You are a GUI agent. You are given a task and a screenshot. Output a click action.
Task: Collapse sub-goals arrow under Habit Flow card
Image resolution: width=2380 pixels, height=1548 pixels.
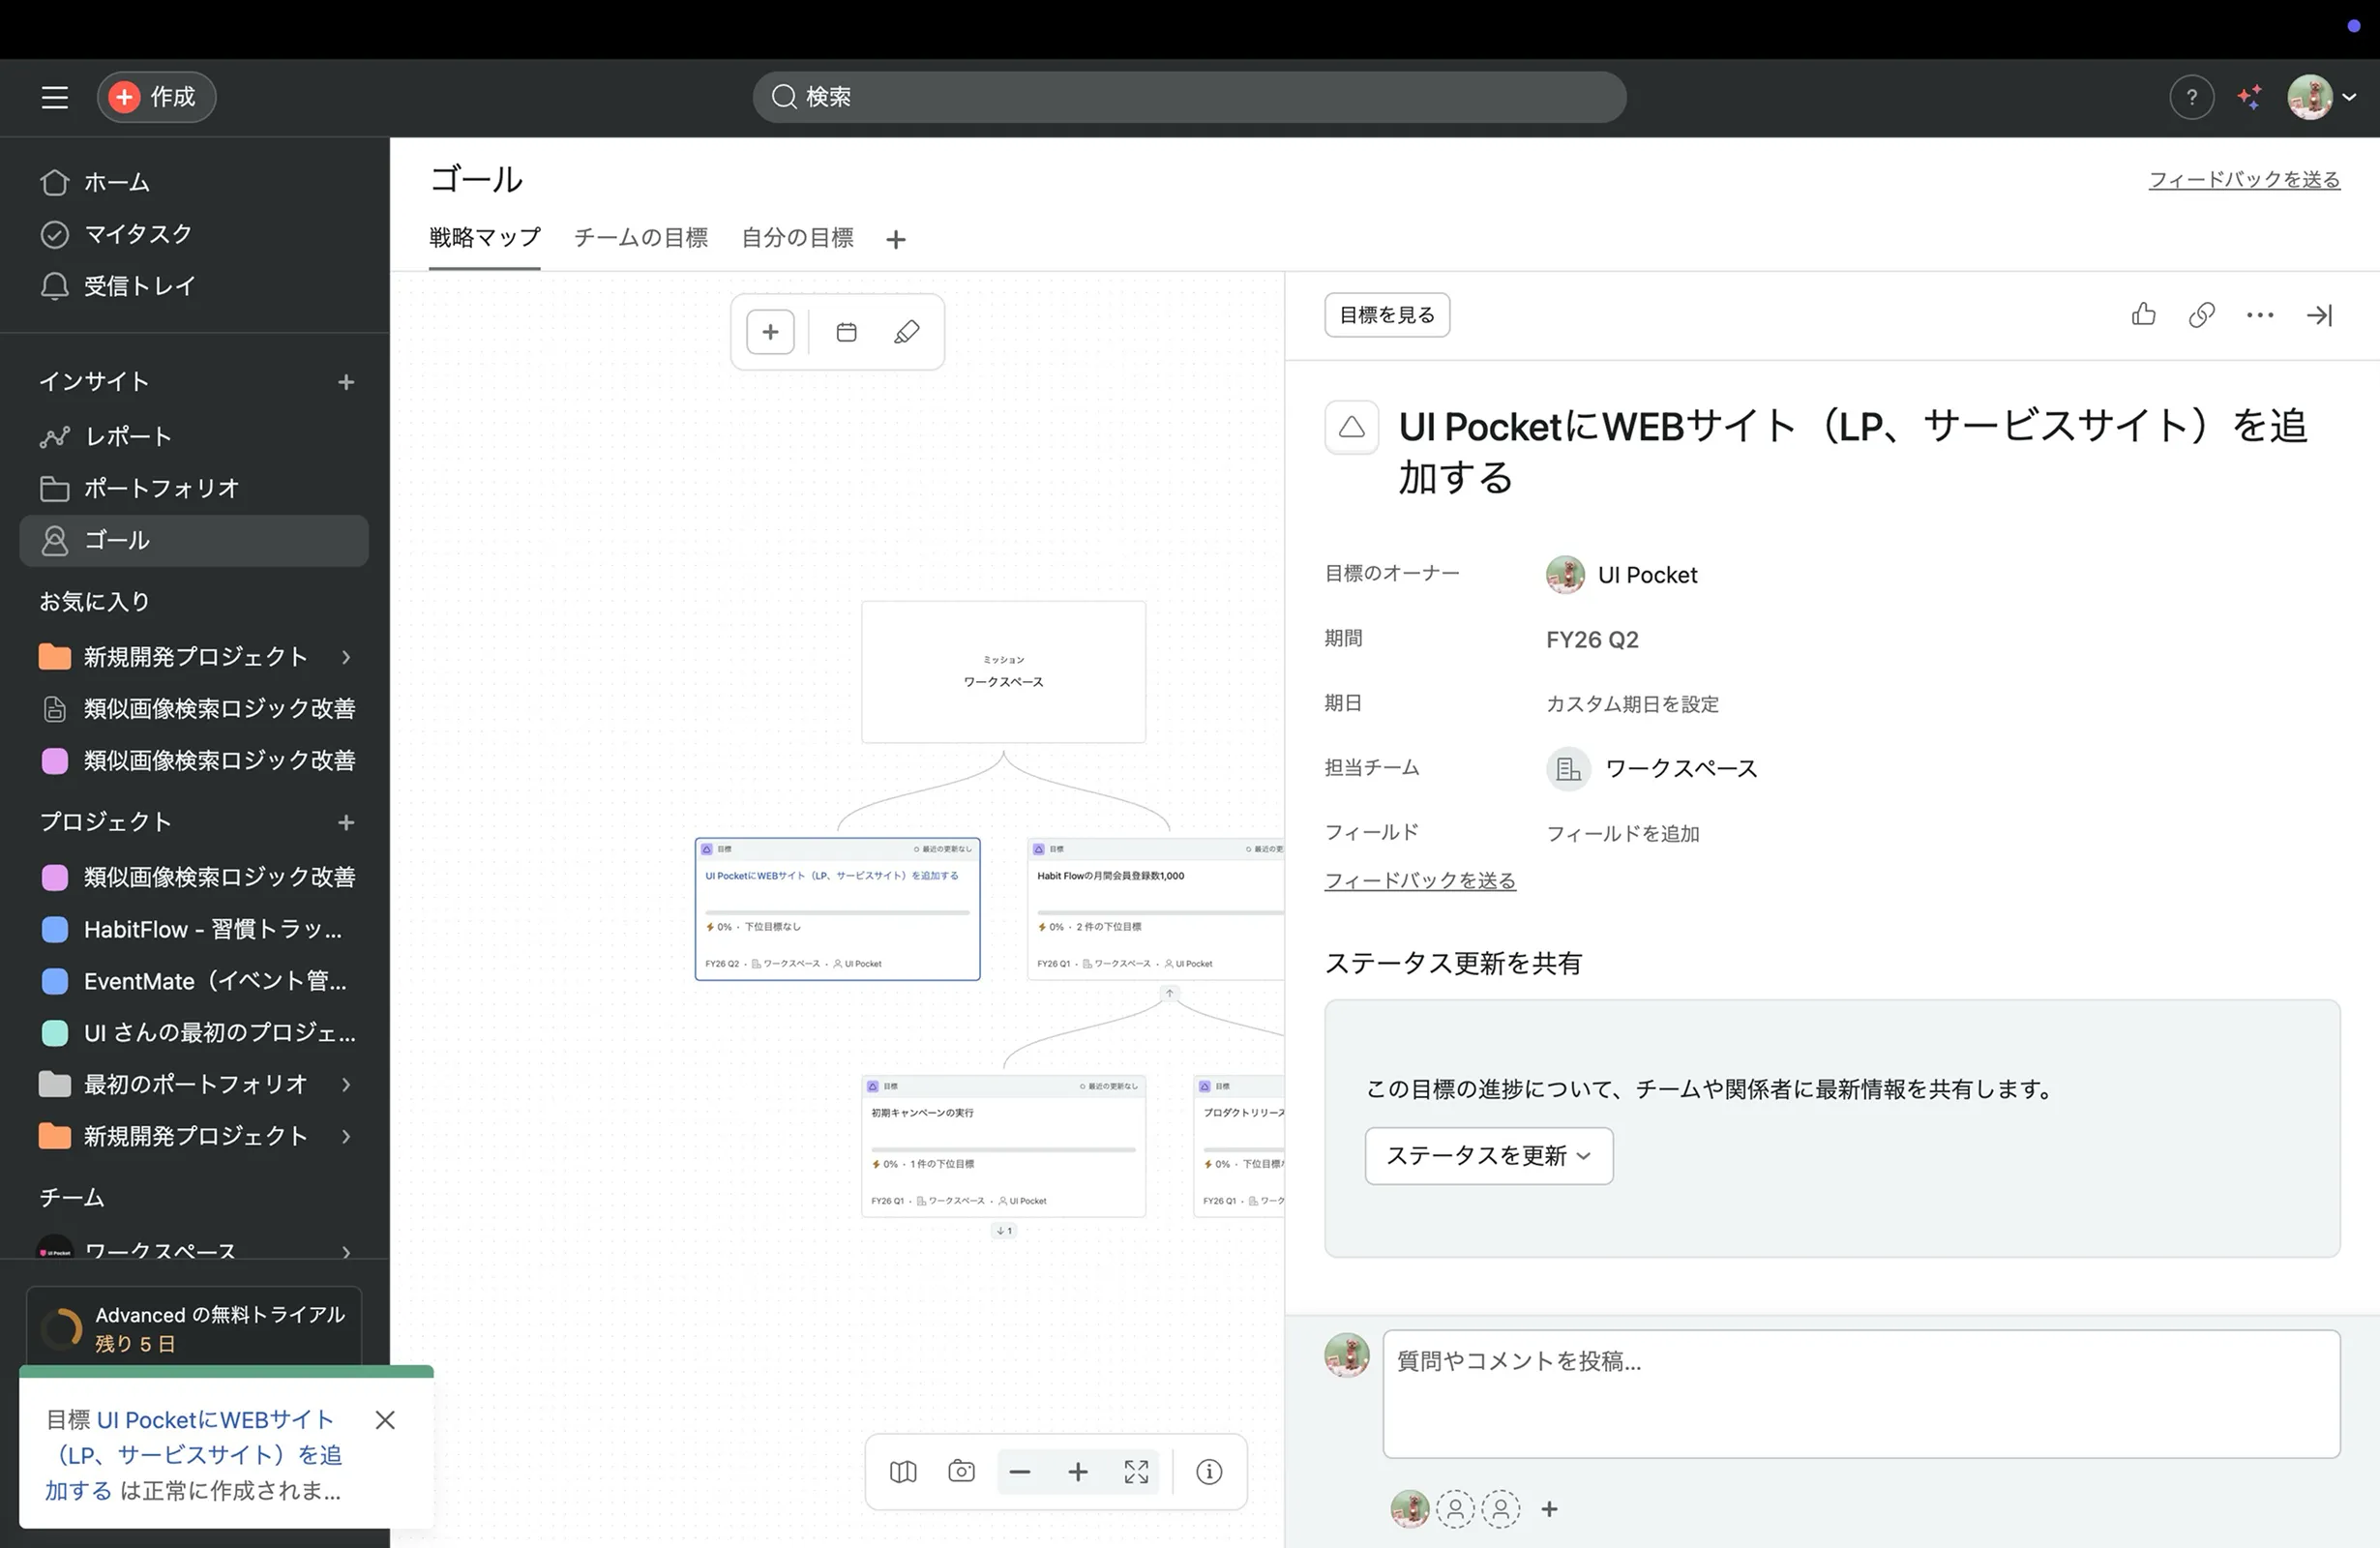coord(1169,993)
